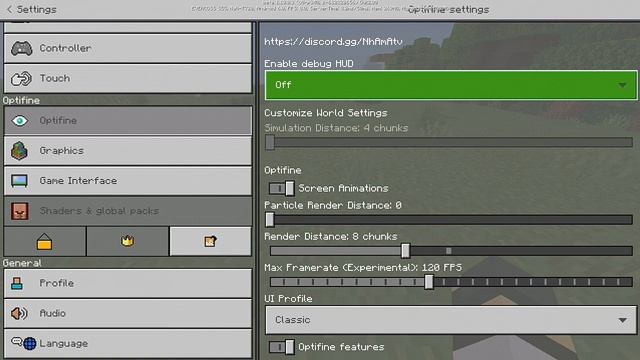Click the debug HUD dropdown arrow

622,85
